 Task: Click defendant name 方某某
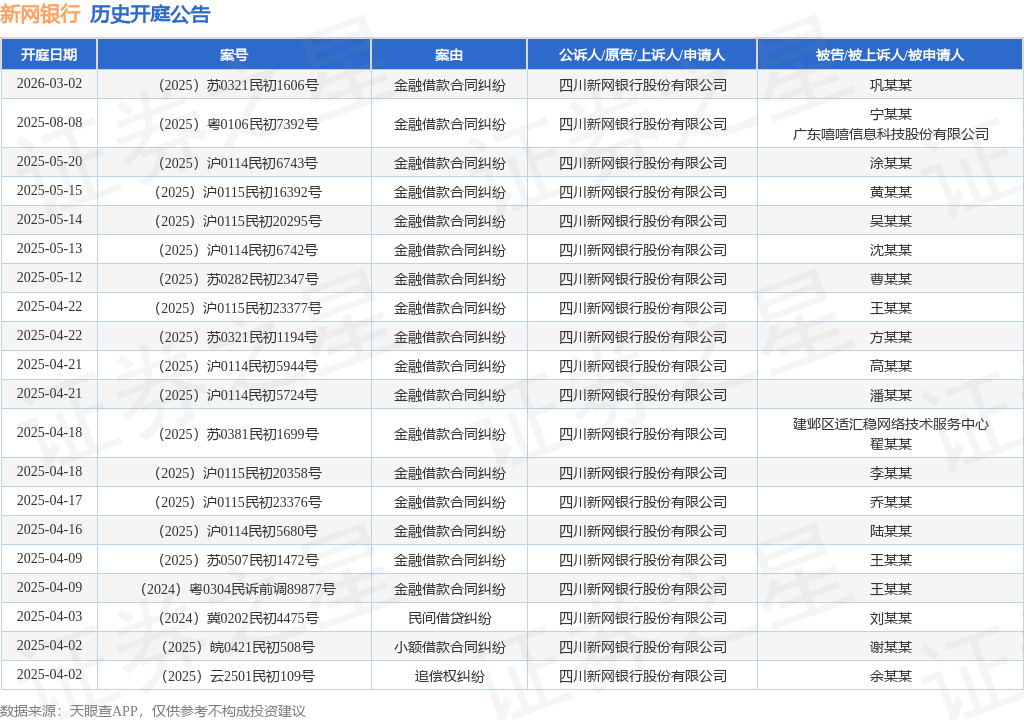click(x=890, y=337)
